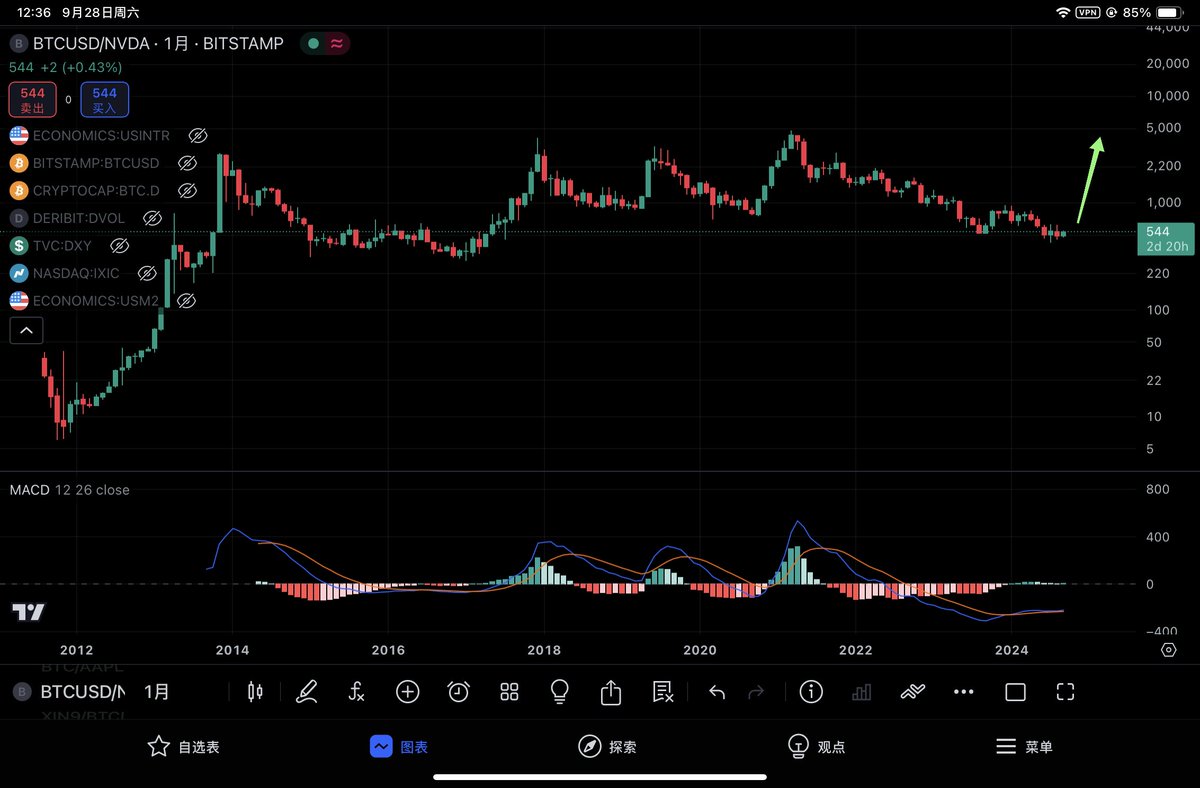
Task: Tap the ECONOMICS:USM2 symbol label
Action: 96,300
